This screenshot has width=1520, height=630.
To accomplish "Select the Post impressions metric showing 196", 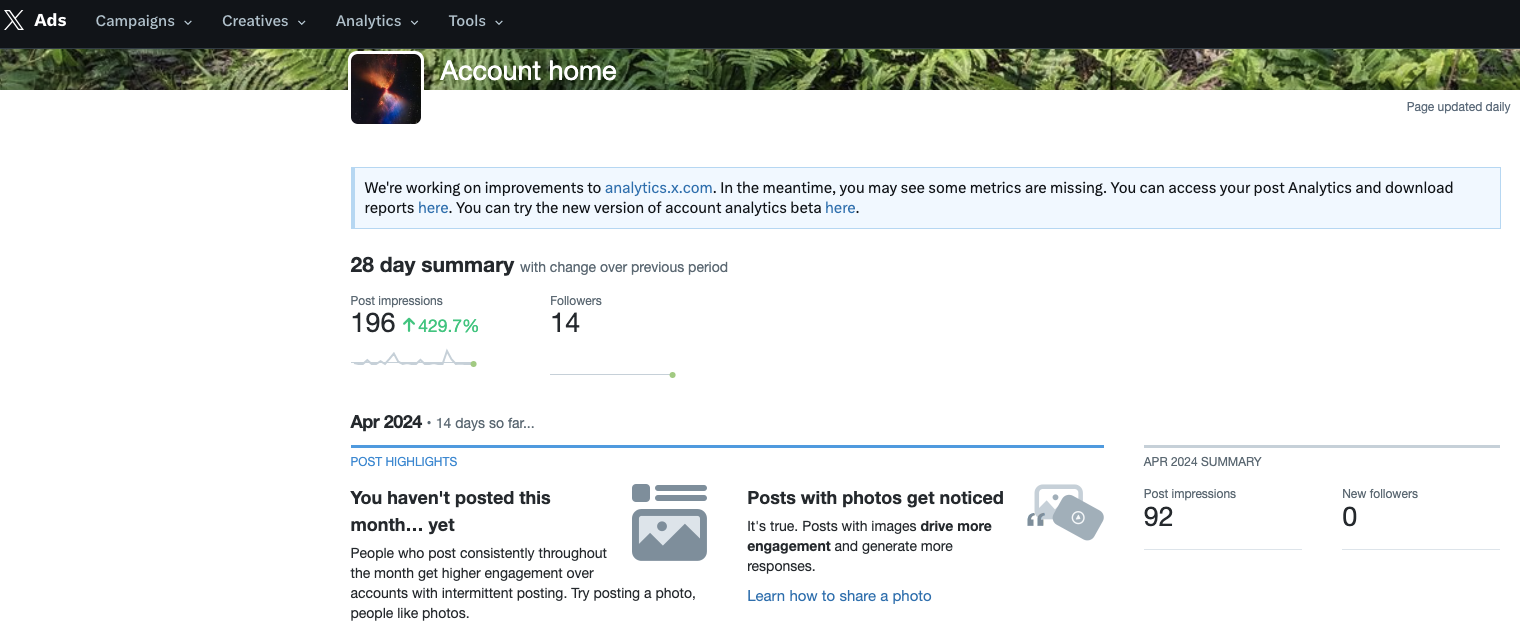I will coord(371,322).
